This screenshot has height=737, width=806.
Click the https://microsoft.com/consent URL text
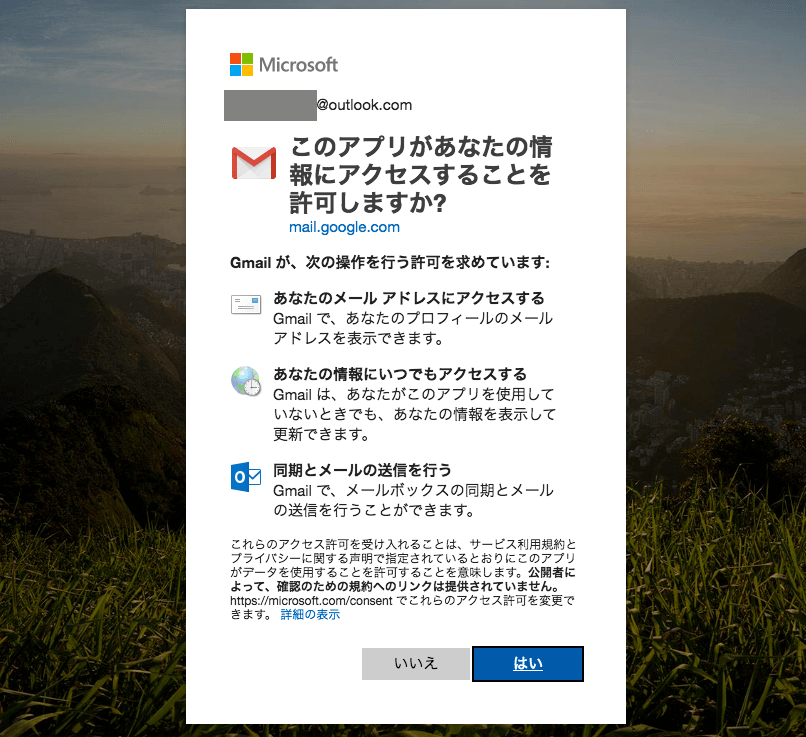pos(311,600)
